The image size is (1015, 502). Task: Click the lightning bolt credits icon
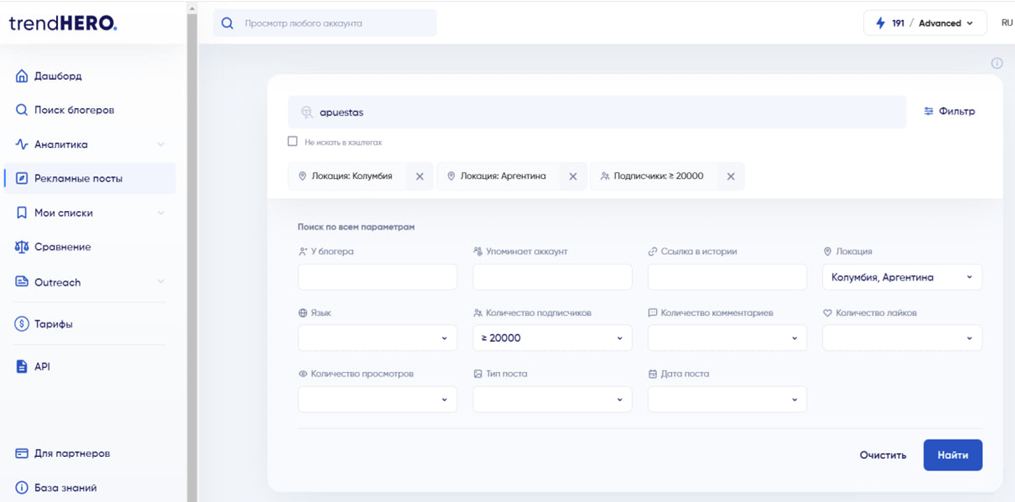pyautogui.click(x=880, y=23)
